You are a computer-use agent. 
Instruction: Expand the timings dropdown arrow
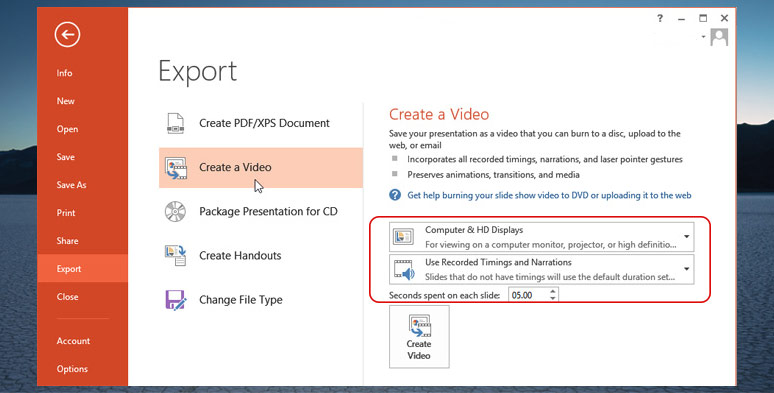tap(687, 269)
